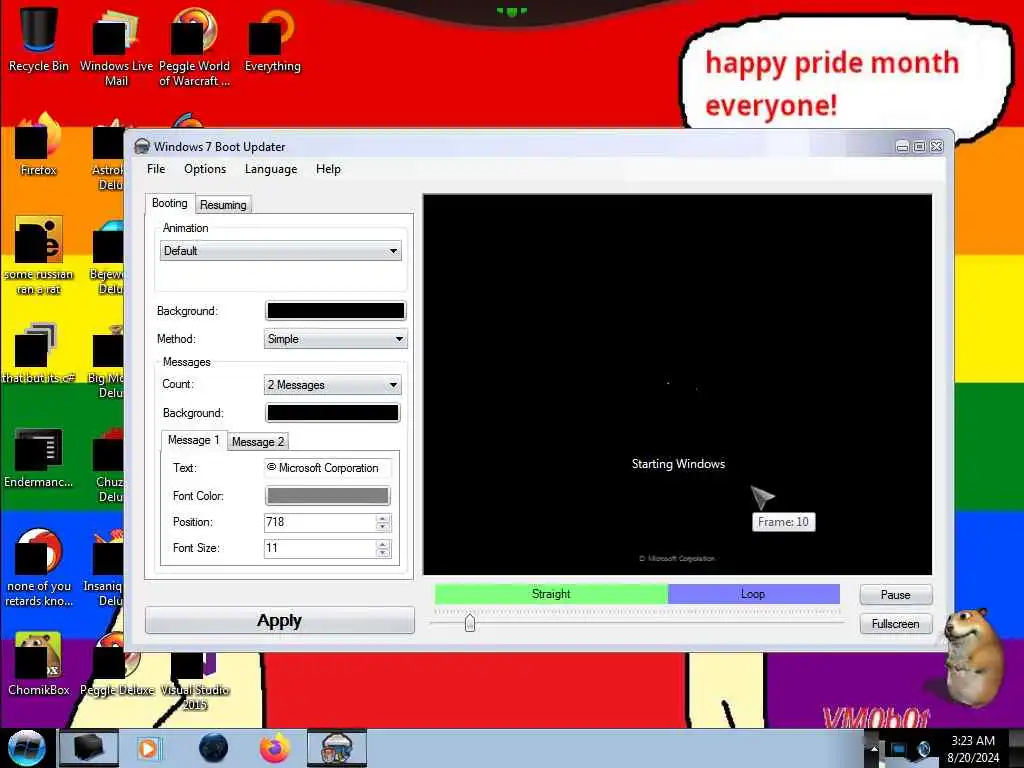Screen dimensions: 1024x768
Task: Click the Boot Updater title bar icon
Action: point(142,146)
